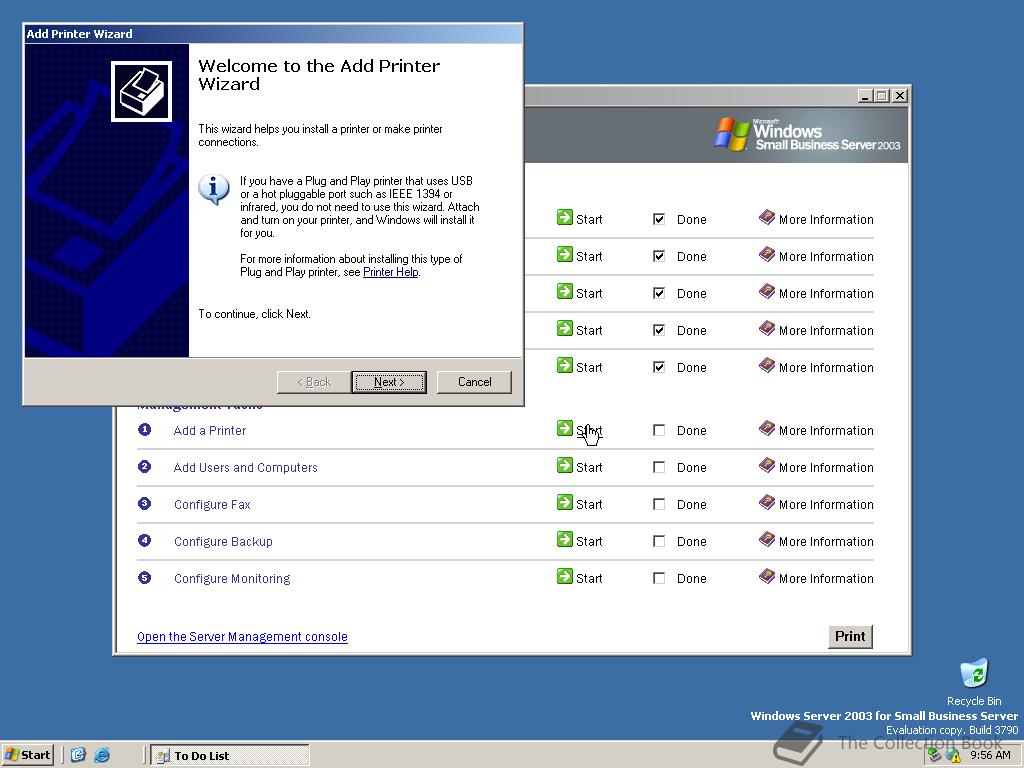Click the Start arrow icon for Configure Fax
The image size is (1024, 768).
[x=564, y=502]
